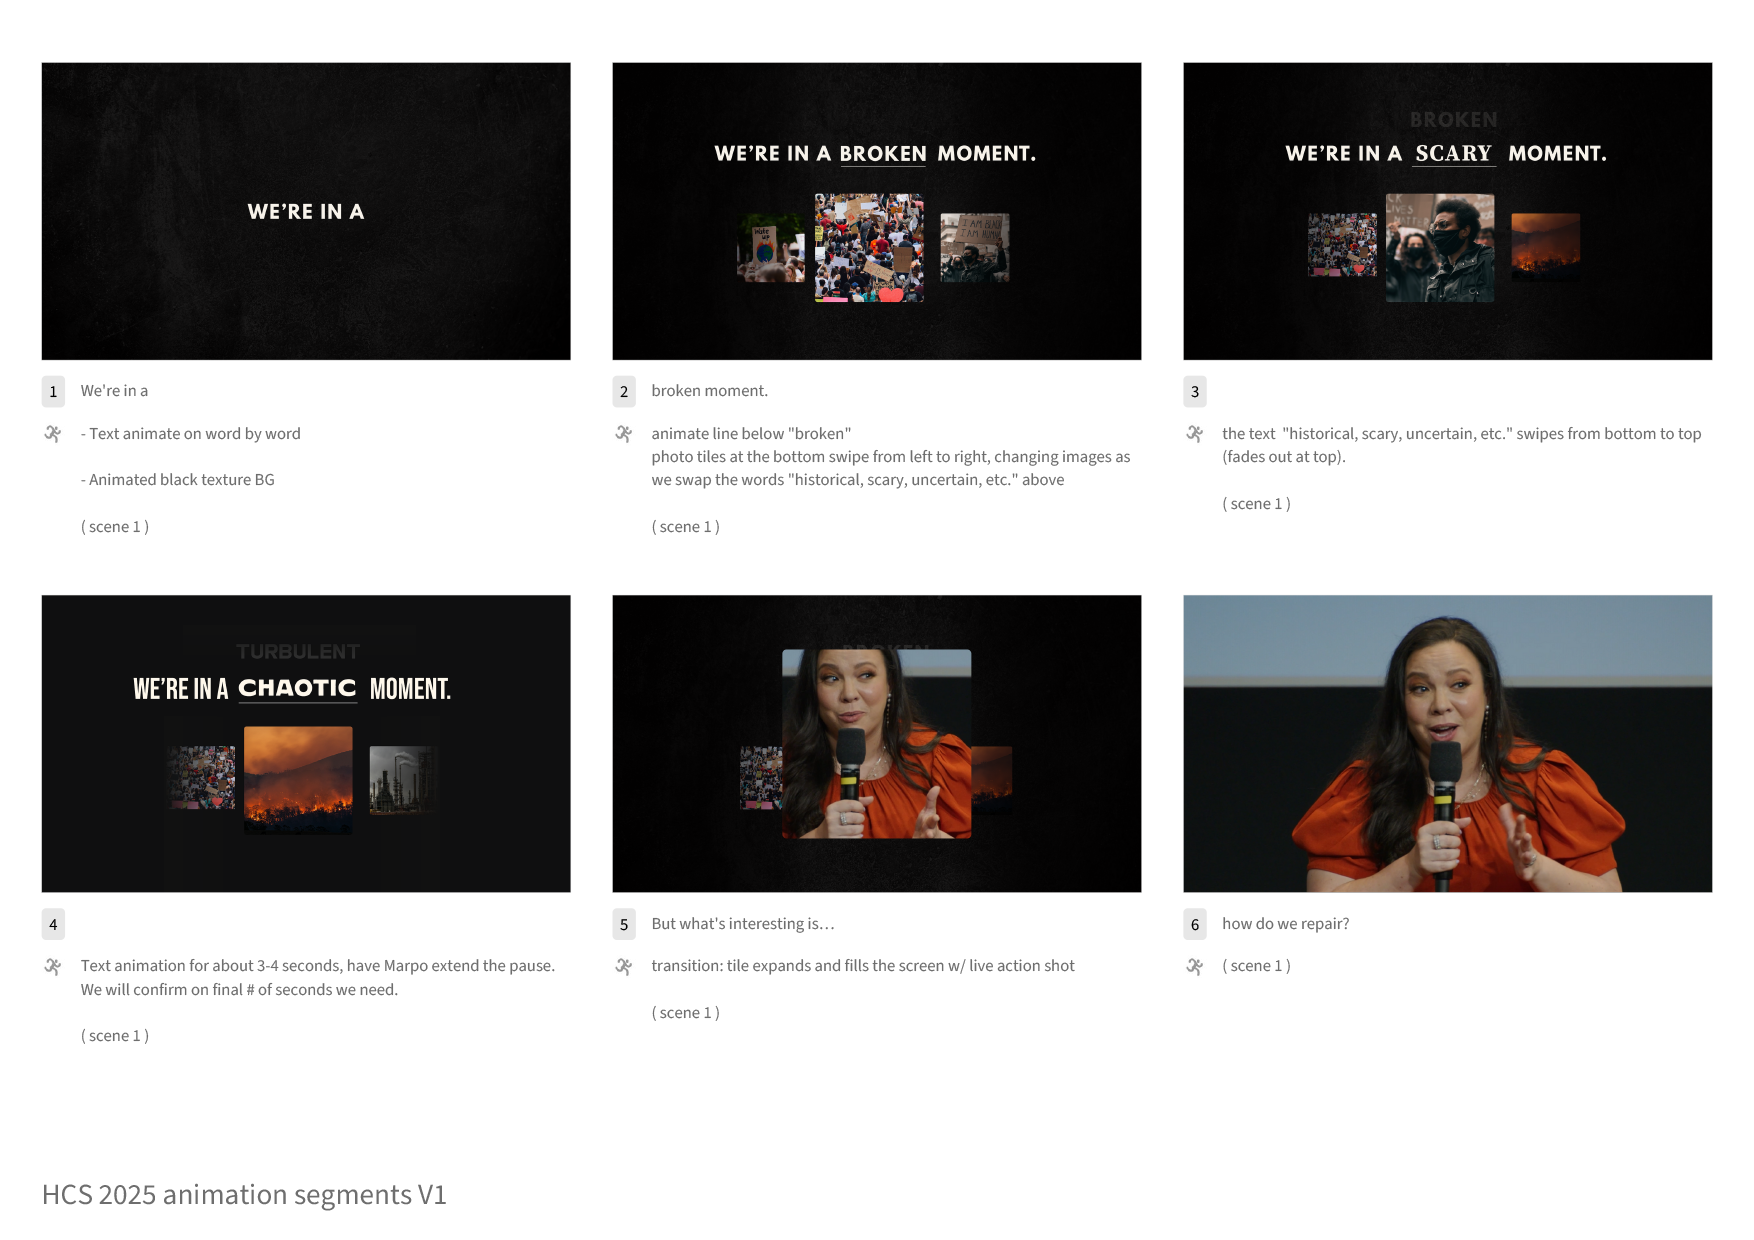Screen dimensions: 1754x1240
Task: Click the '( scene 1 )' label under frame 1
Action: click(115, 527)
